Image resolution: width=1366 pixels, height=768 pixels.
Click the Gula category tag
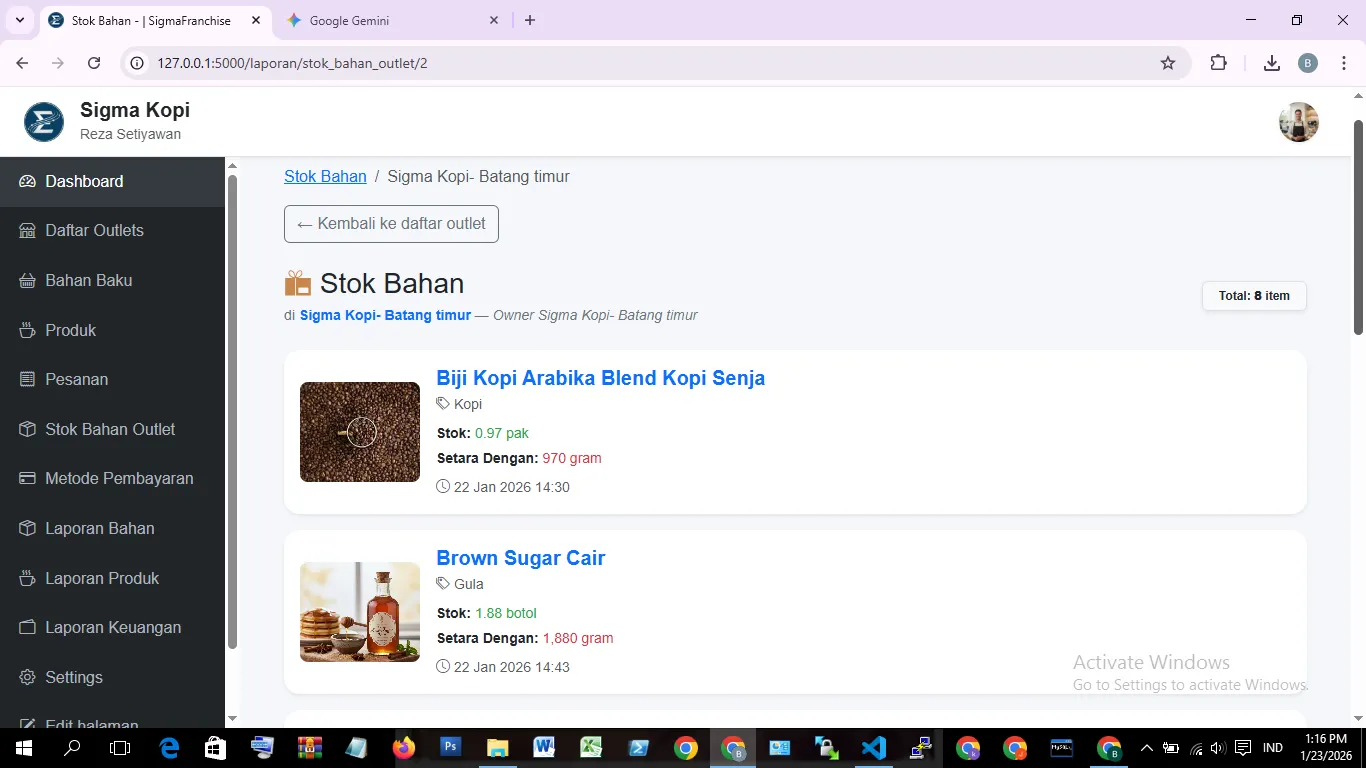coord(460,584)
